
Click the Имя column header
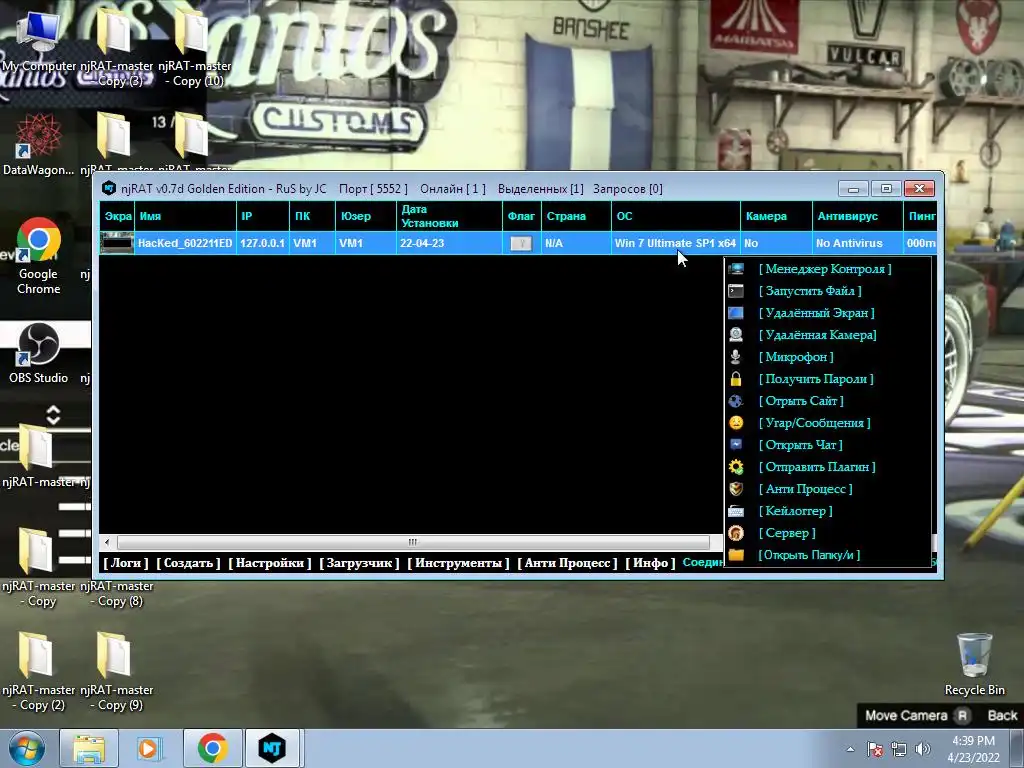point(185,216)
